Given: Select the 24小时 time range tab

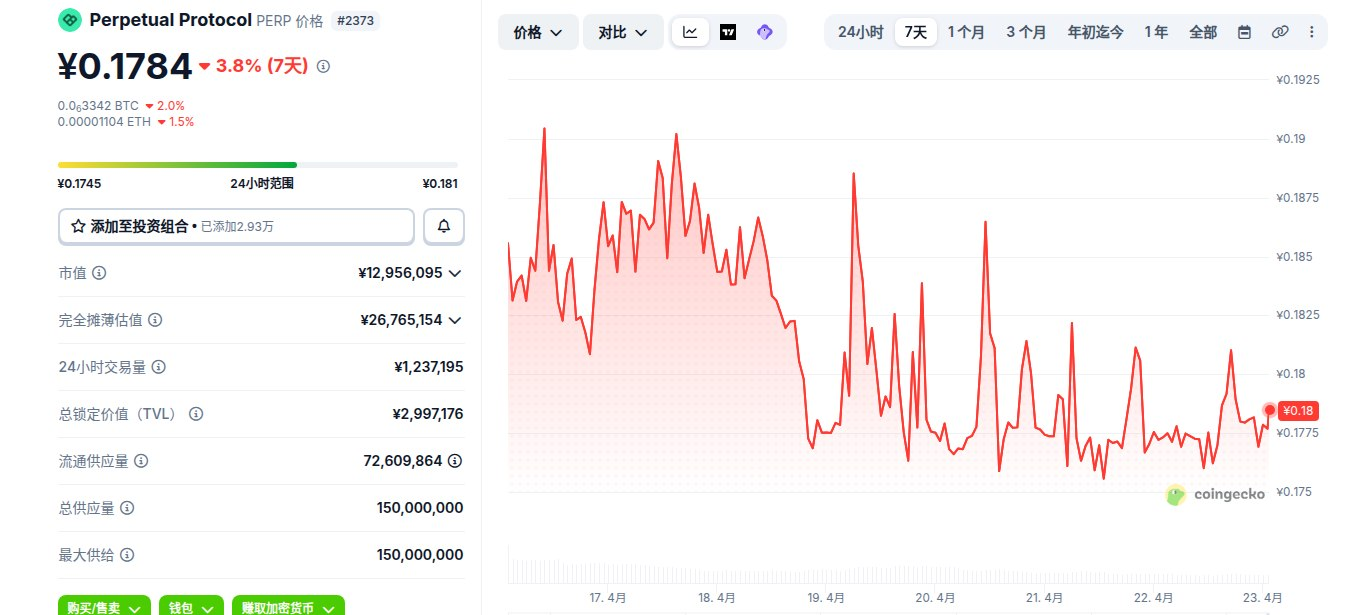Looking at the screenshot, I should [x=860, y=32].
